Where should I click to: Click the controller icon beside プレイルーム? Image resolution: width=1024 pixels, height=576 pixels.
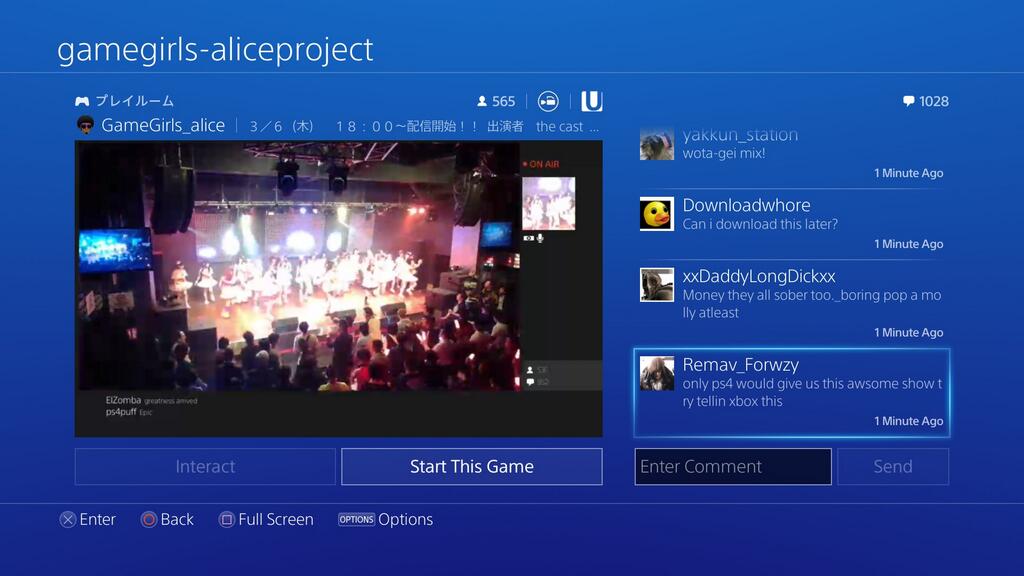(82, 101)
